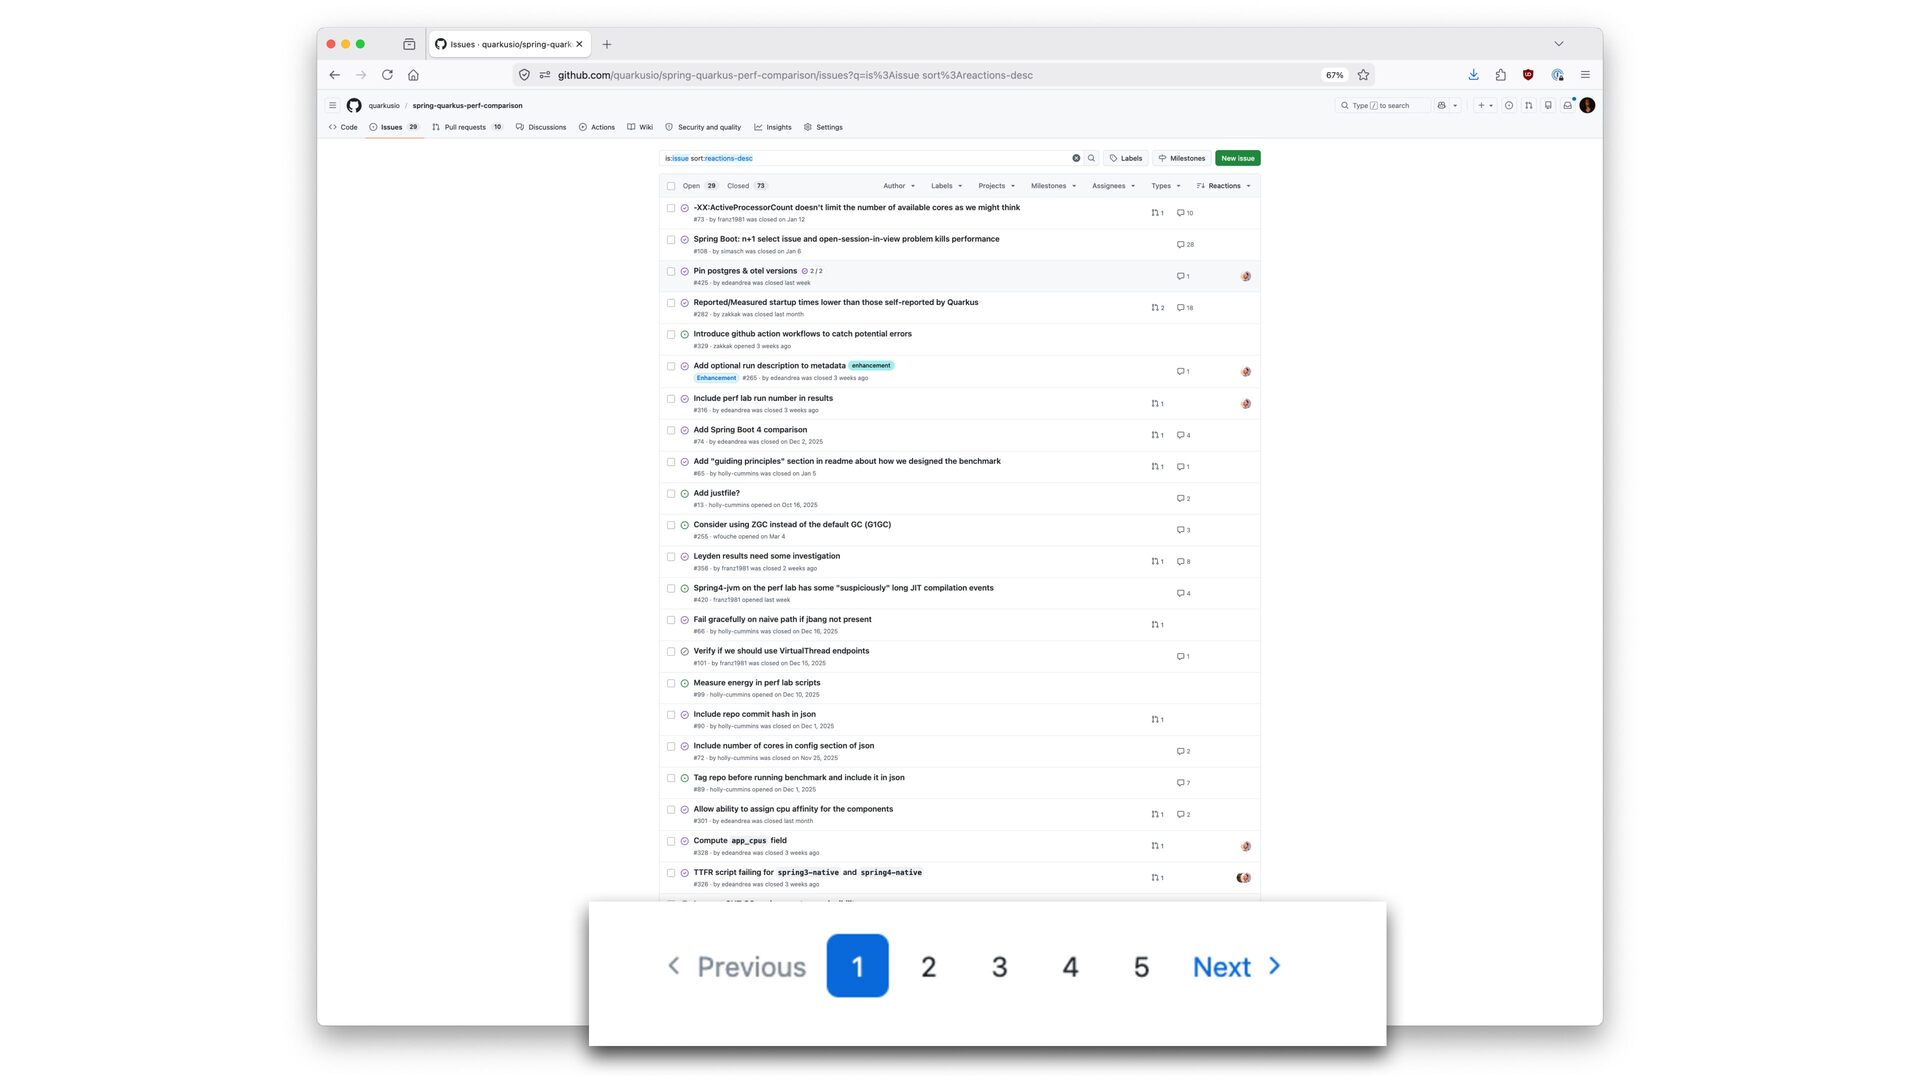Click the search magnifier icon in filter bar
This screenshot has width=1920, height=1080.
1091,158
